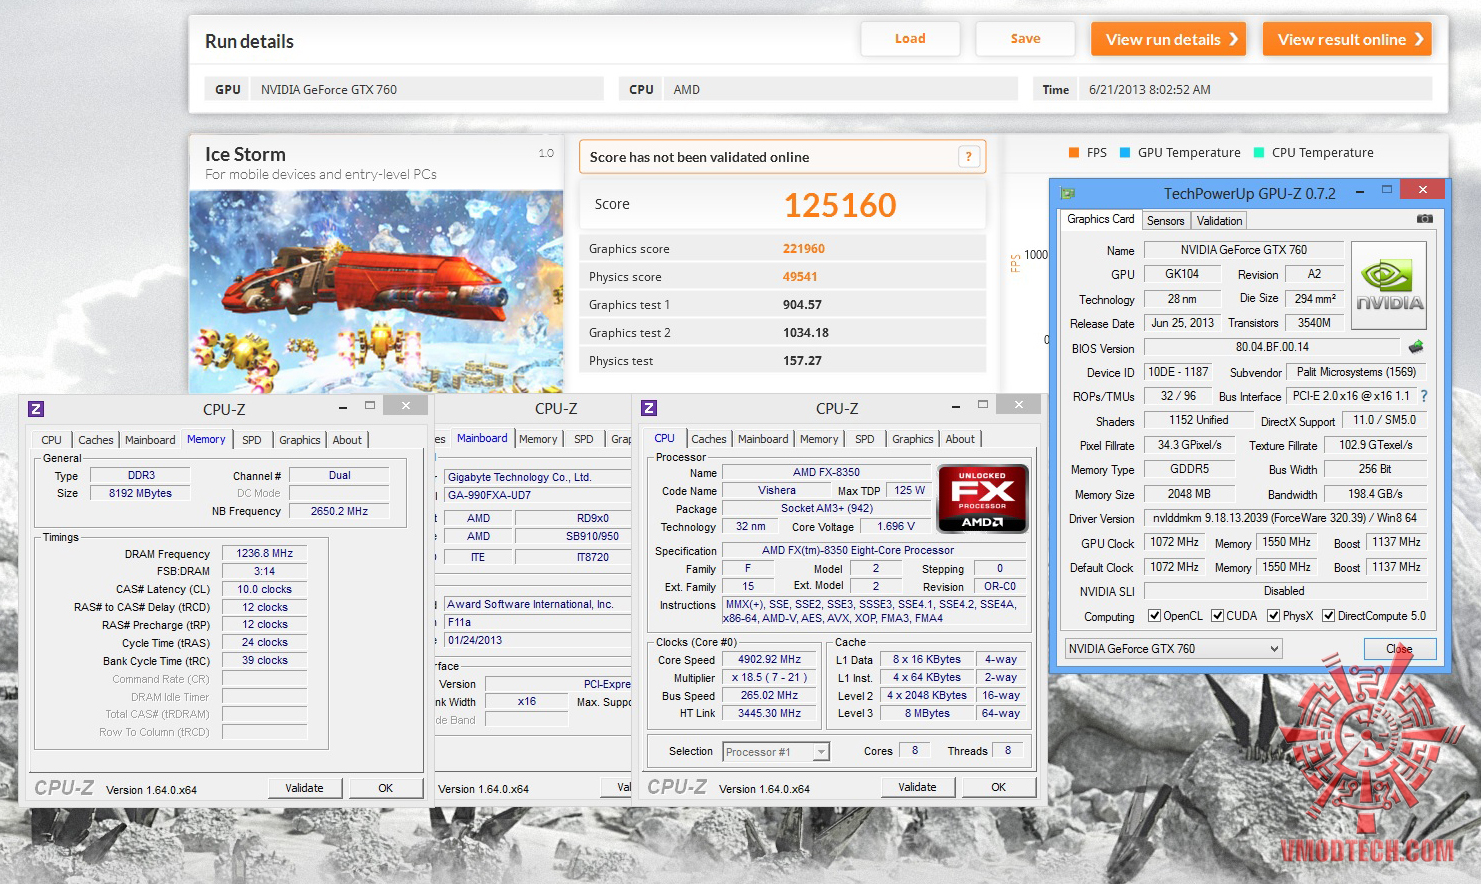The image size is (1481, 884).
Task: Open View result online
Action: click(x=1347, y=39)
